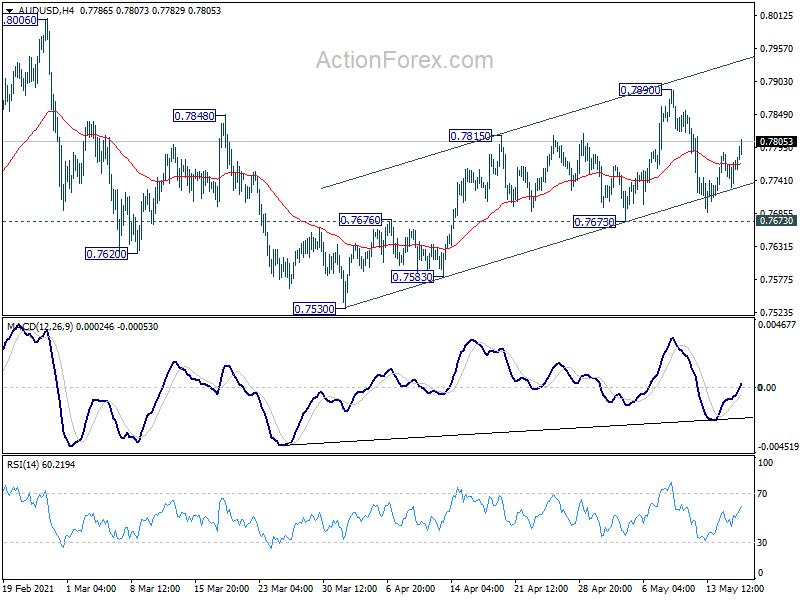
Task: Click the 0.75775 price axis value
Action: point(777,280)
